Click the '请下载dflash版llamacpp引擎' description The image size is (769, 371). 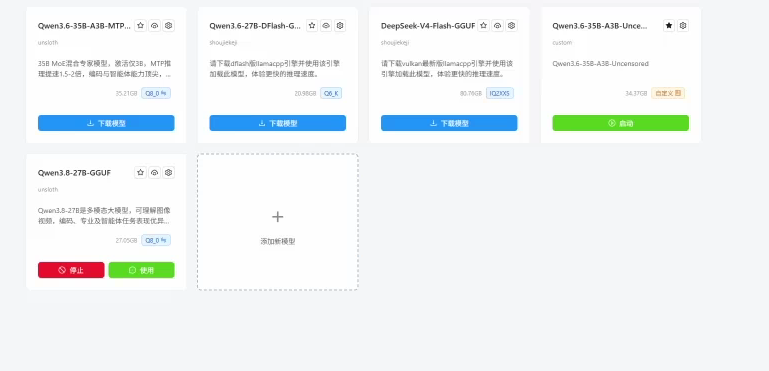tap(275, 69)
